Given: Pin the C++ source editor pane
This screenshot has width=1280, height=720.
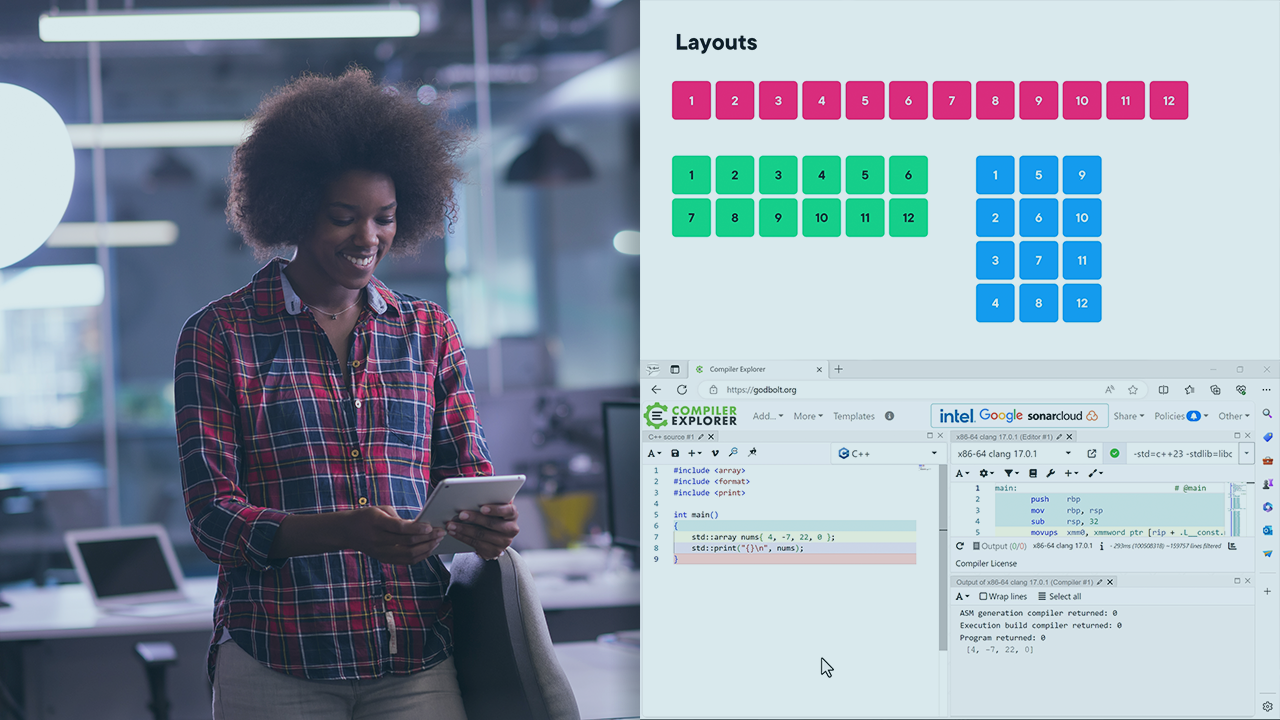Looking at the screenshot, I should [x=752, y=452].
